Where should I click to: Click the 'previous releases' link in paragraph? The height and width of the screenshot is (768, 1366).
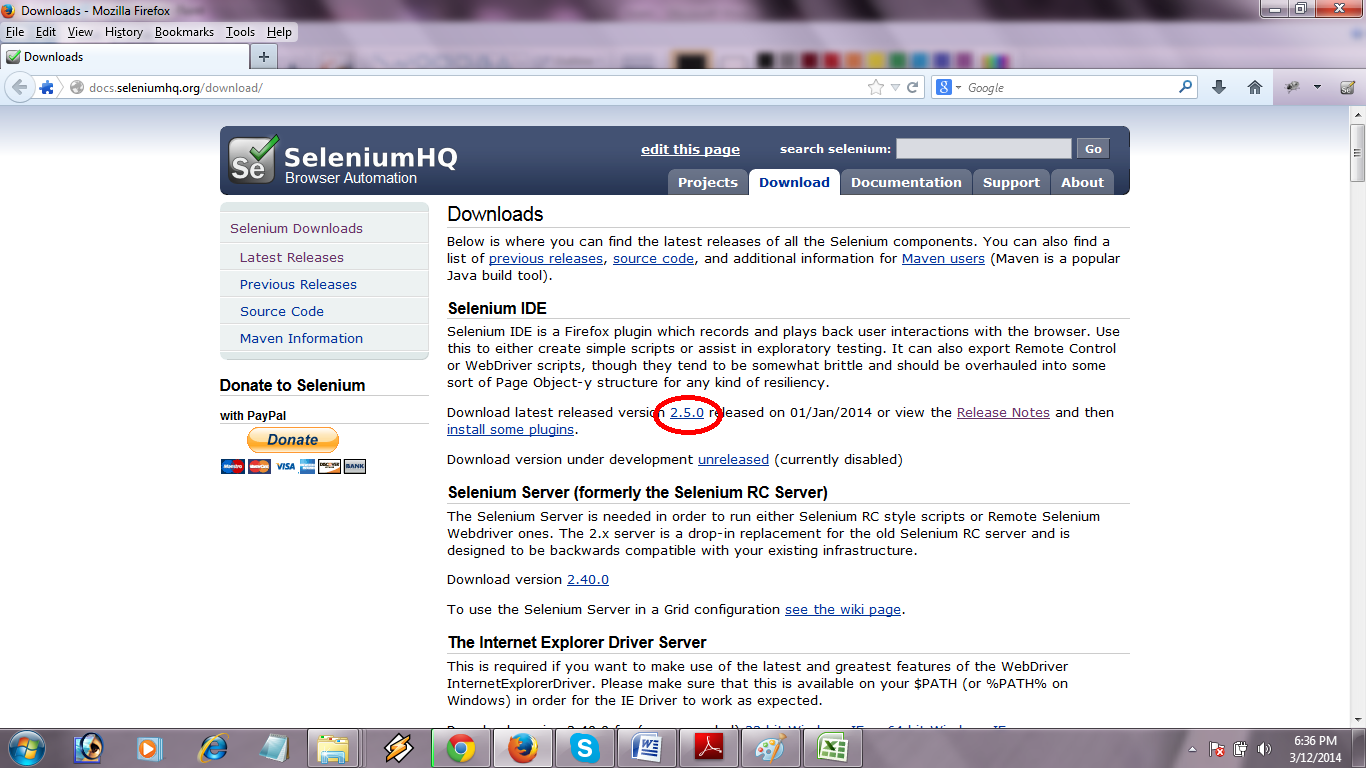tap(546, 258)
